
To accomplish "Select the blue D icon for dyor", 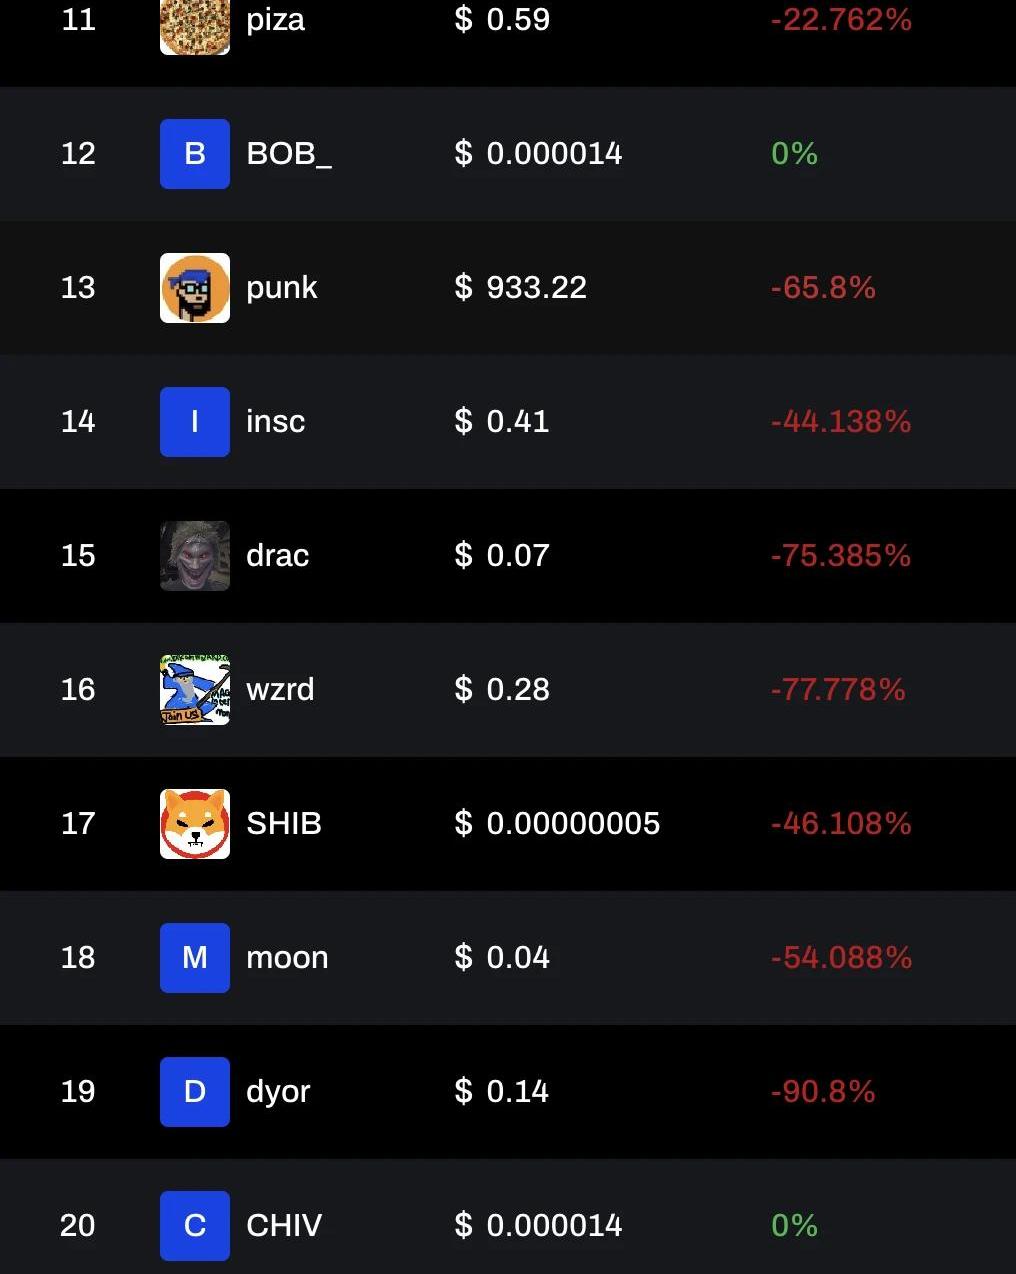I will [x=195, y=1092].
